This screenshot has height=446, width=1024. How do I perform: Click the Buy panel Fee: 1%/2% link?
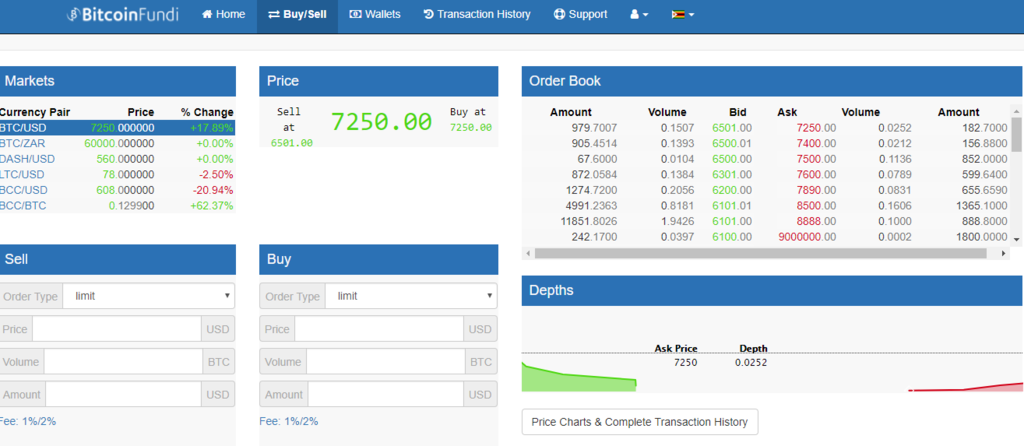click(x=289, y=422)
